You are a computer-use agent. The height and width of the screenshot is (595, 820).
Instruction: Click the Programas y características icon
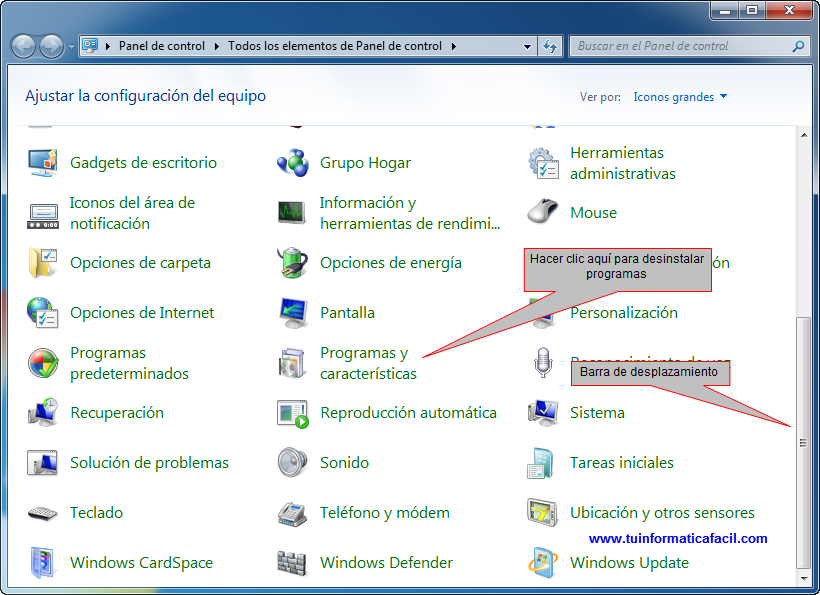(x=292, y=363)
